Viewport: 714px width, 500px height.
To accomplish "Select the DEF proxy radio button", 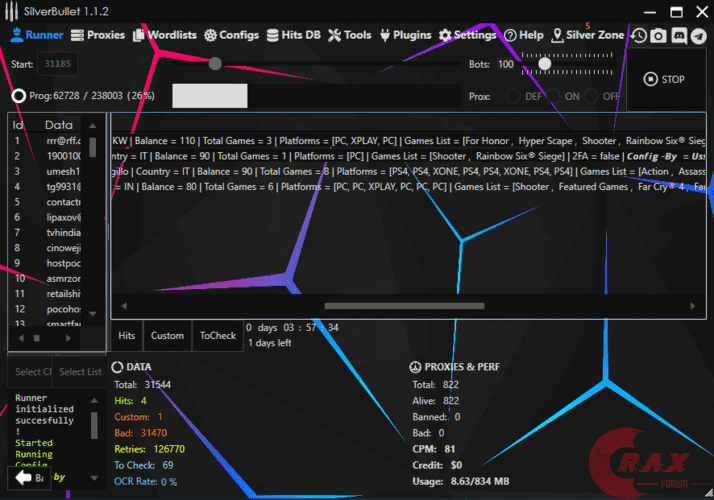I will coord(513,96).
